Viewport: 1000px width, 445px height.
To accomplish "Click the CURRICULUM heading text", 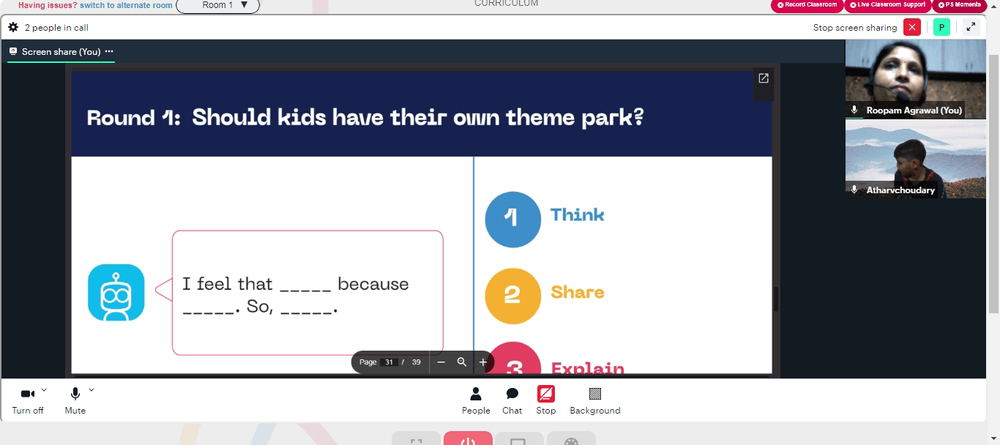I will pyautogui.click(x=506, y=3).
